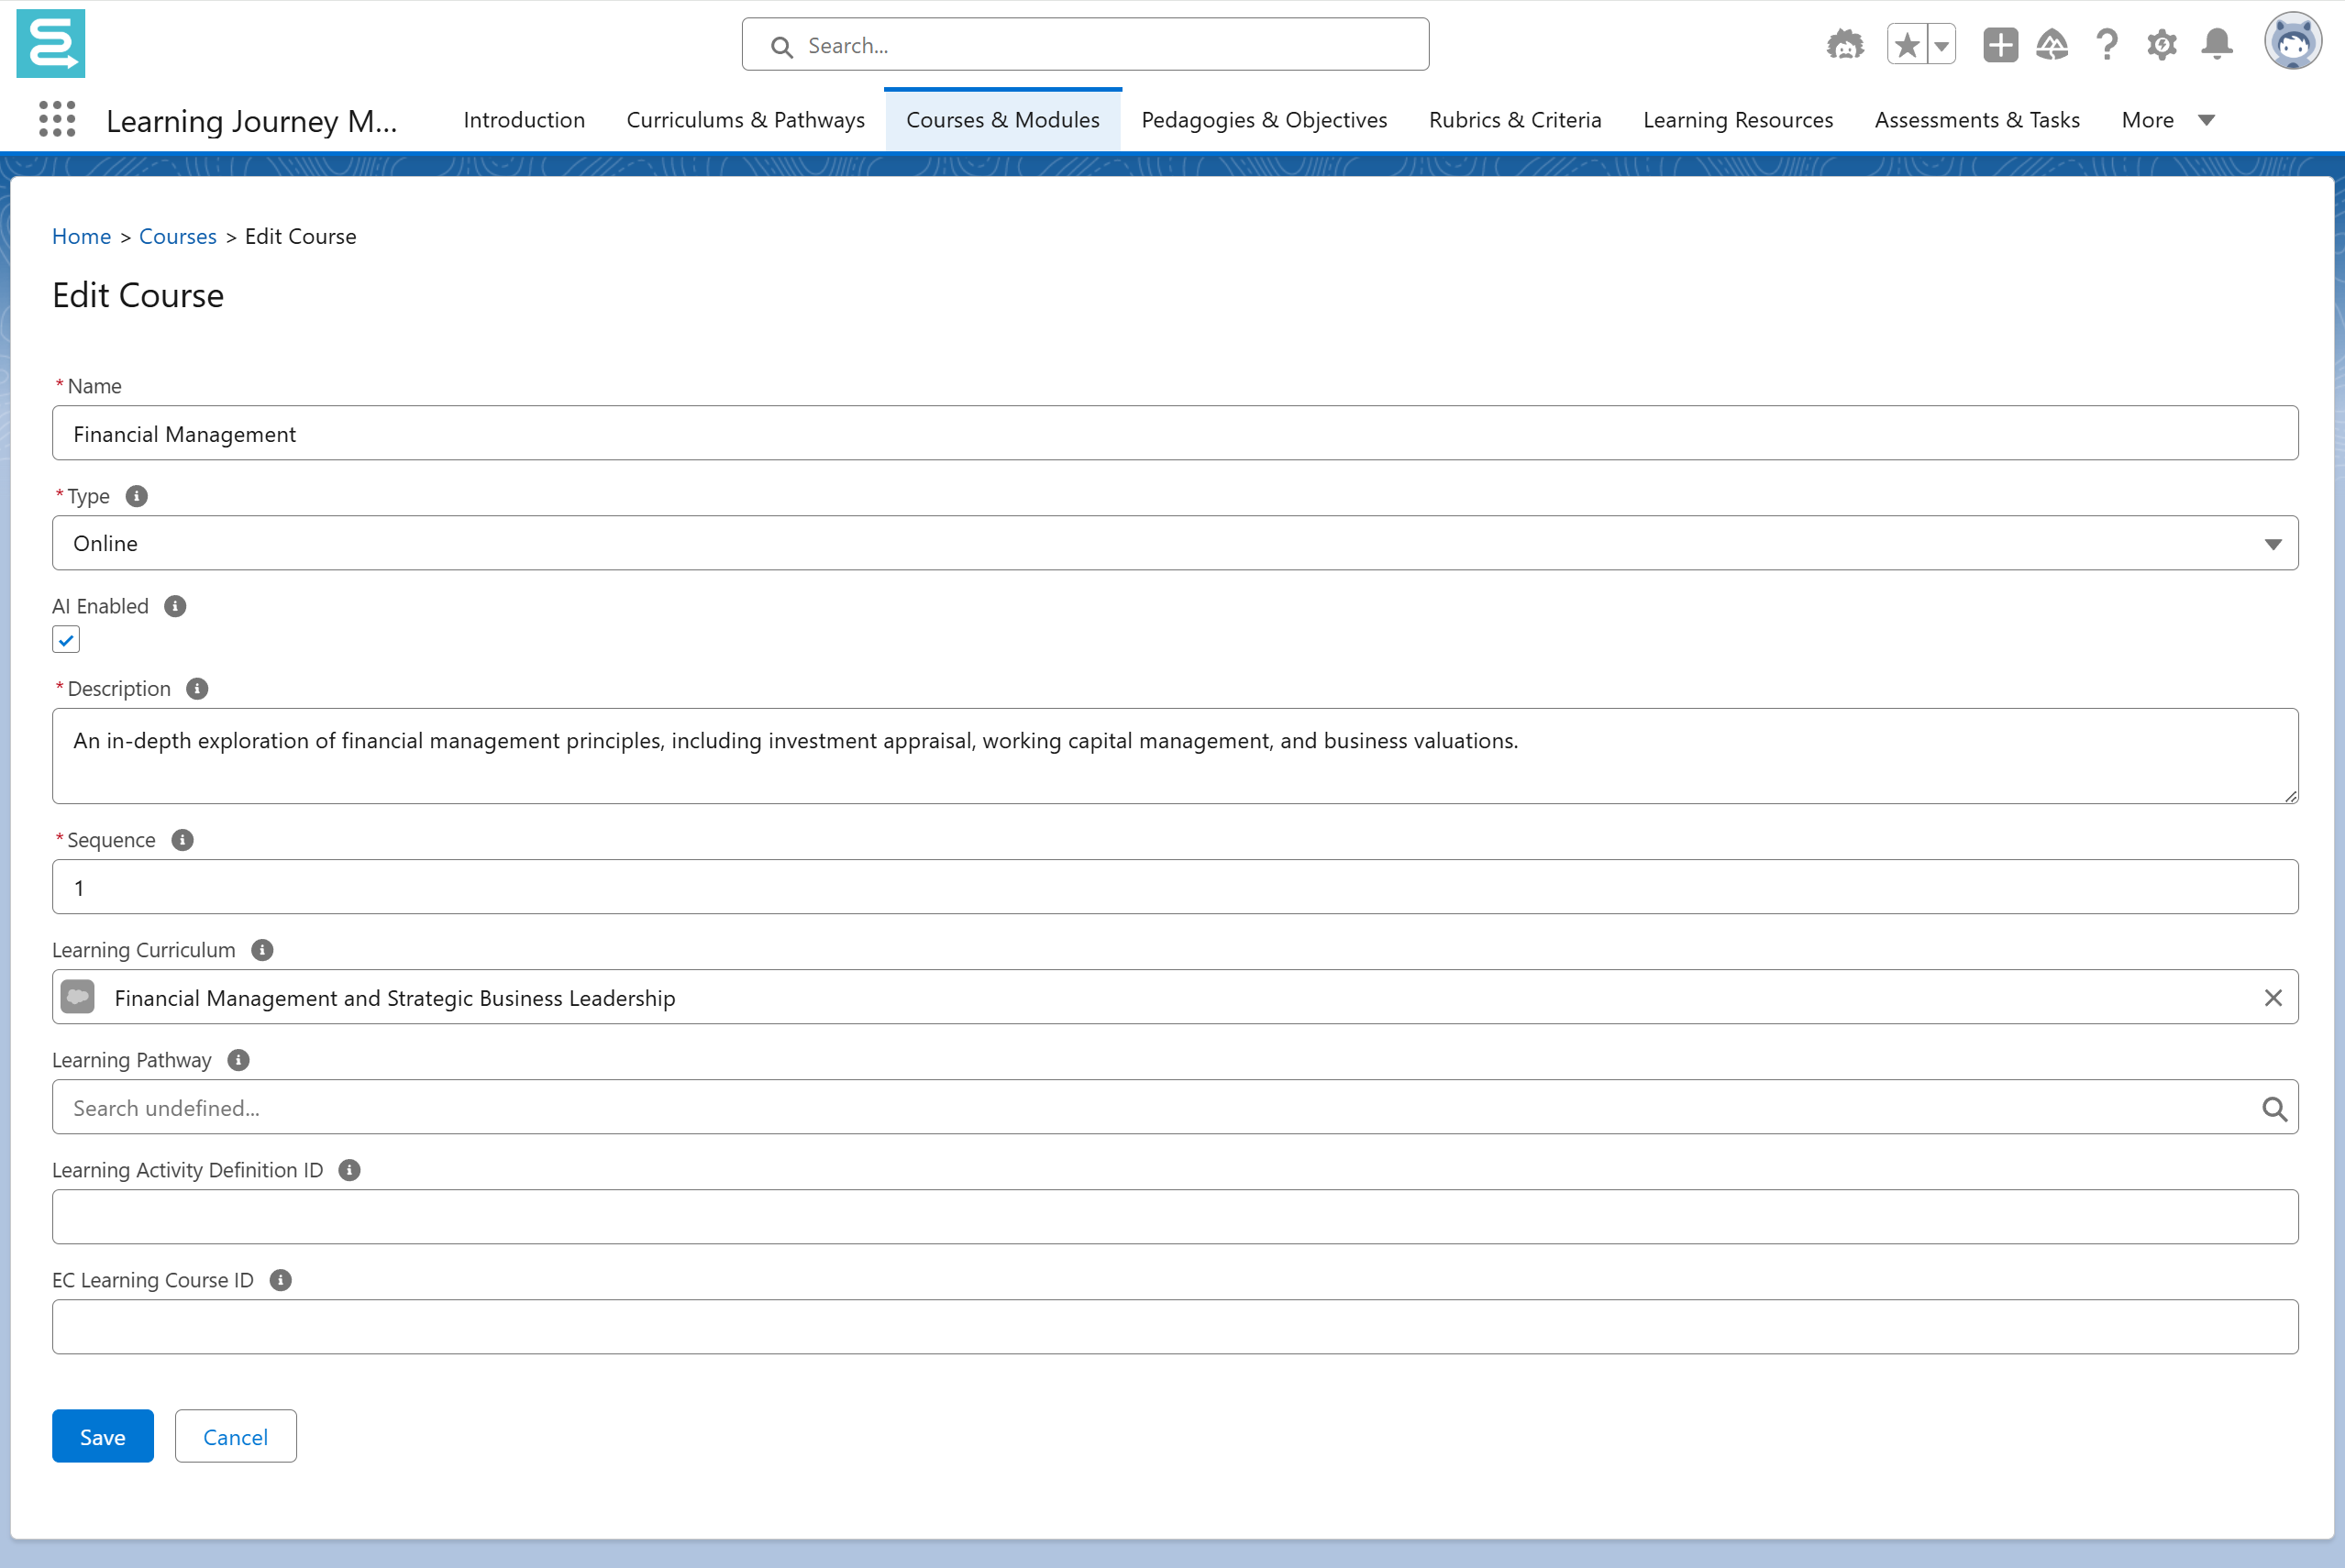
Task: Go to Rubrics & Criteria tab
Action: (1514, 120)
